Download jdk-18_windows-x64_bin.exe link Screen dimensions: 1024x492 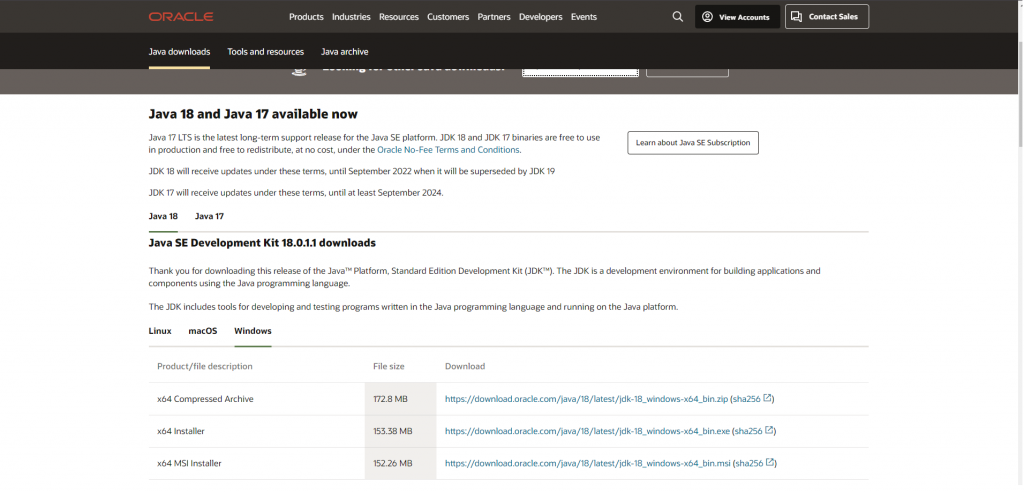pos(588,431)
